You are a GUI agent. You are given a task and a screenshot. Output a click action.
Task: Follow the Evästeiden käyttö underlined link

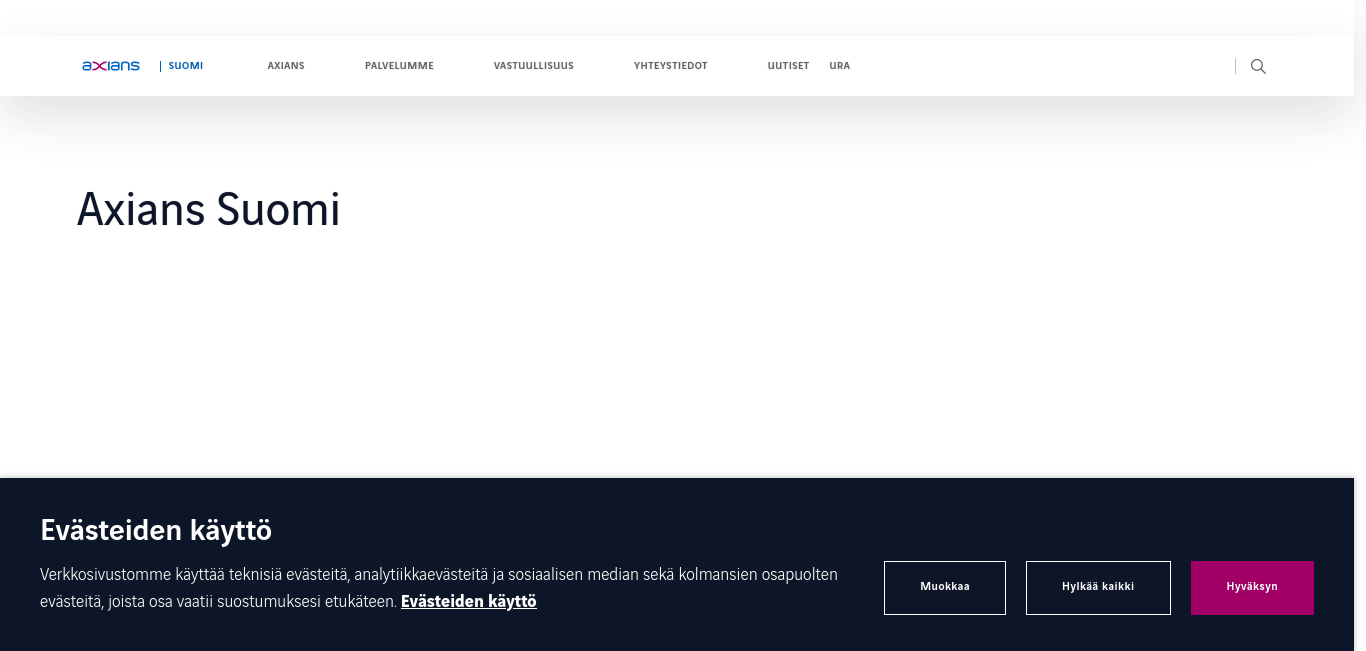click(x=469, y=601)
